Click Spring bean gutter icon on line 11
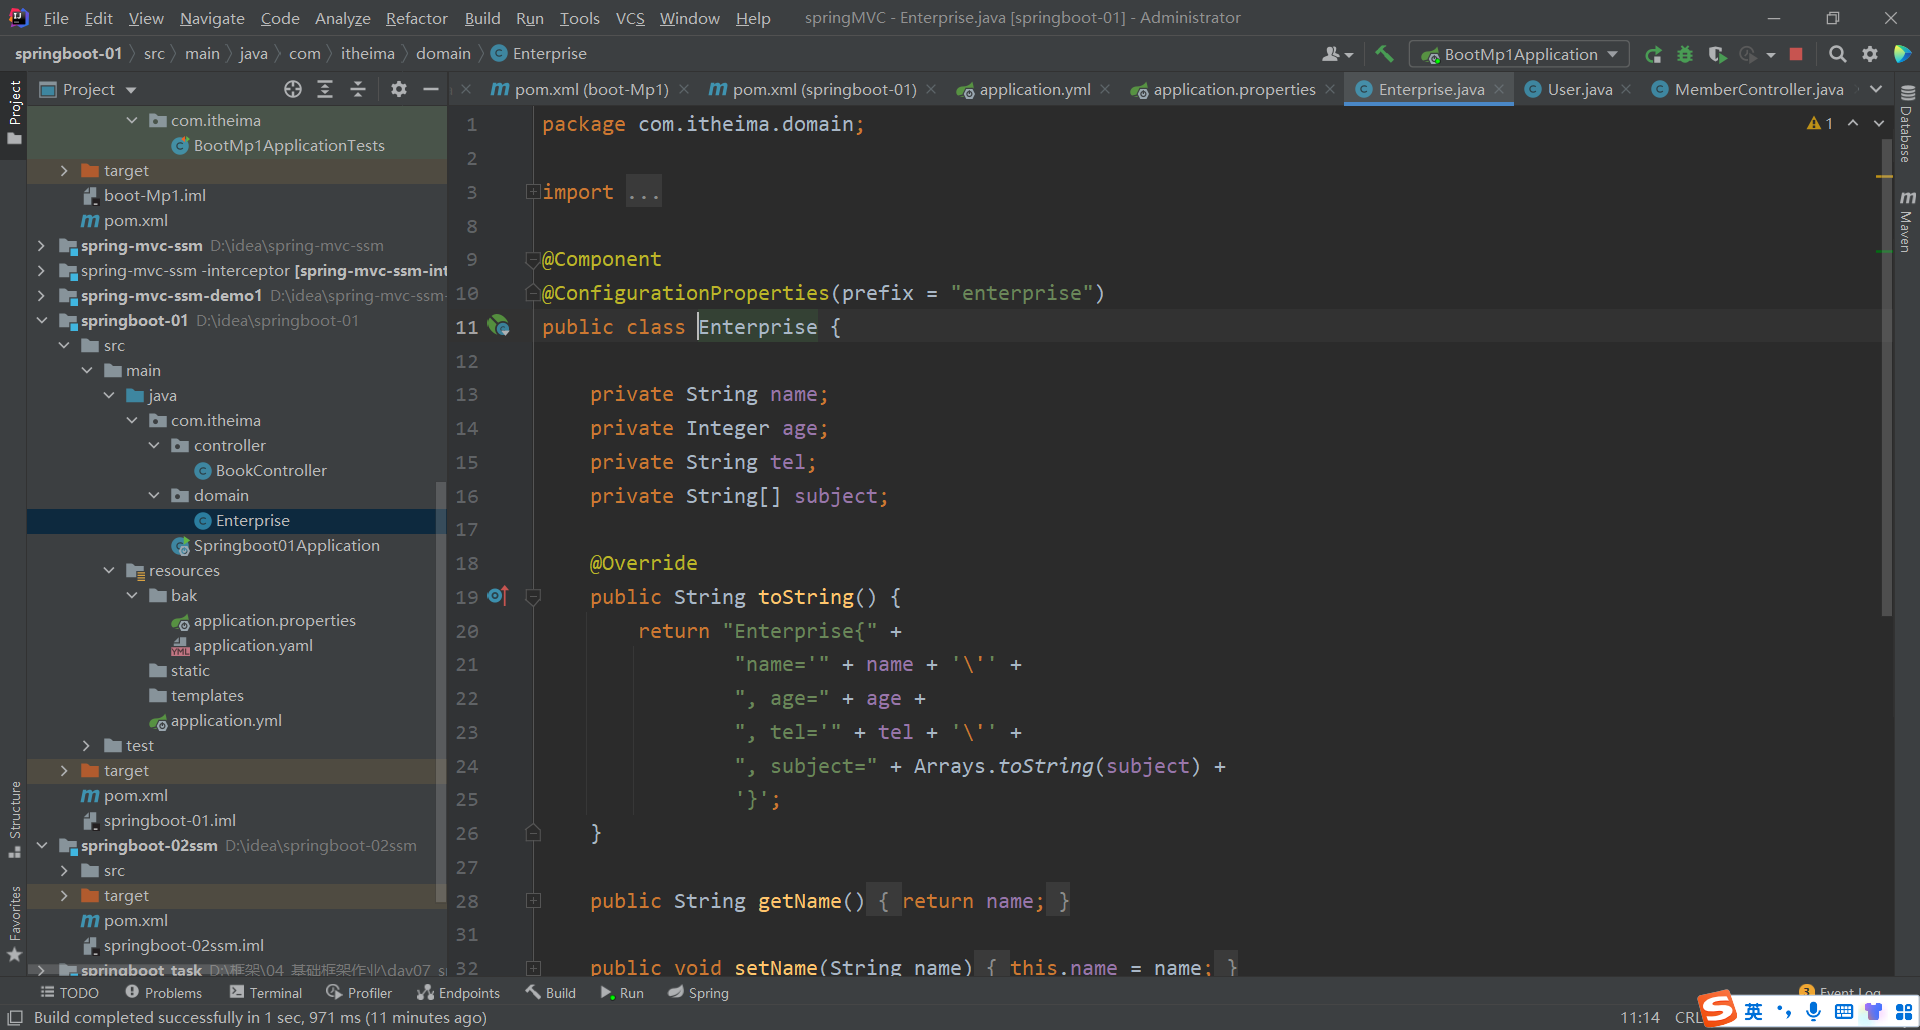This screenshot has height=1030, width=1920. point(498,326)
